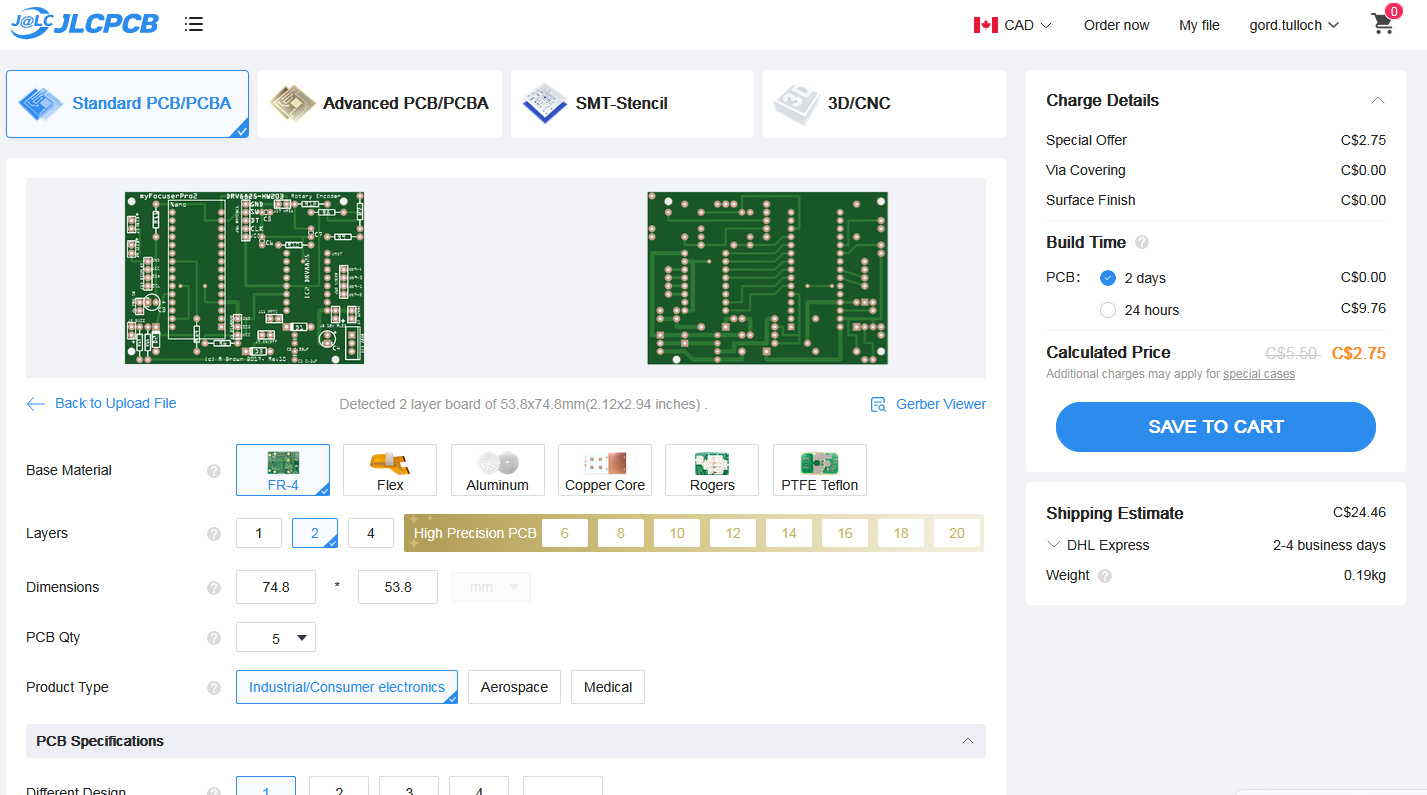Click the help icon next to Build Time

[1142, 242]
